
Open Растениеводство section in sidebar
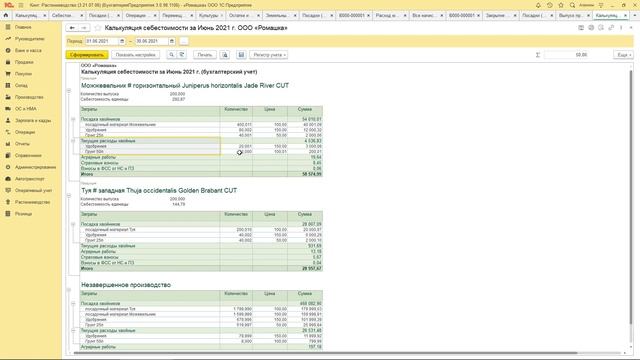pos(32,202)
